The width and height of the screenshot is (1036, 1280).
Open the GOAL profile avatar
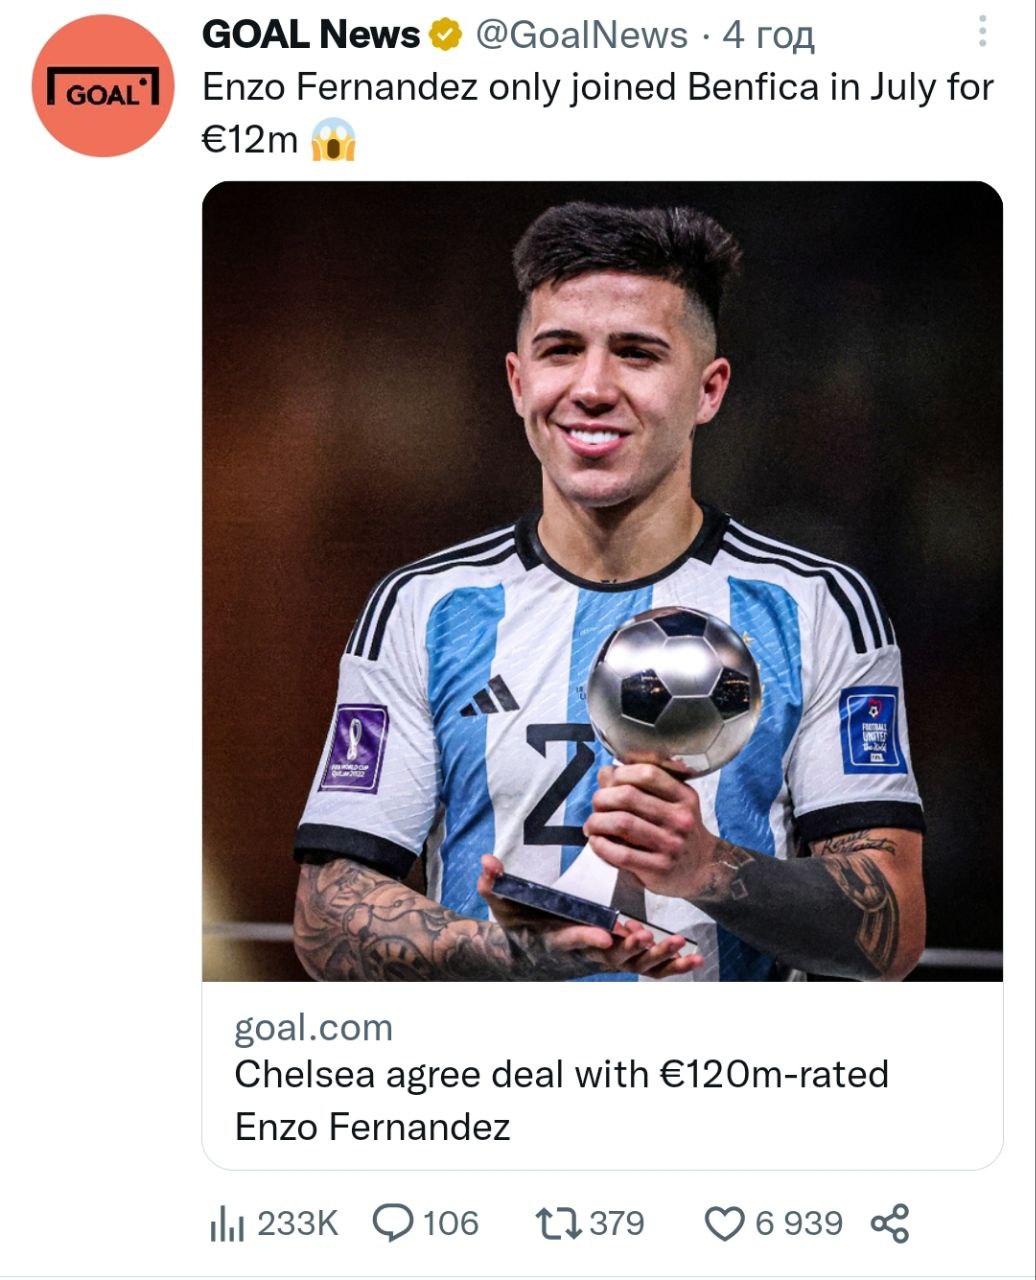click(x=103, y=86)
